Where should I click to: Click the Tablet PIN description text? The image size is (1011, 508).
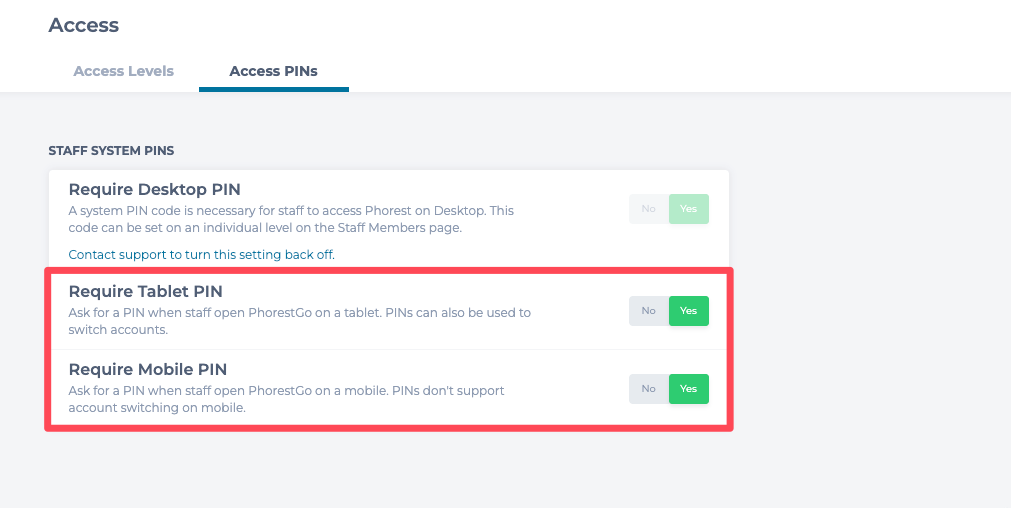click(x=299, y=320)
